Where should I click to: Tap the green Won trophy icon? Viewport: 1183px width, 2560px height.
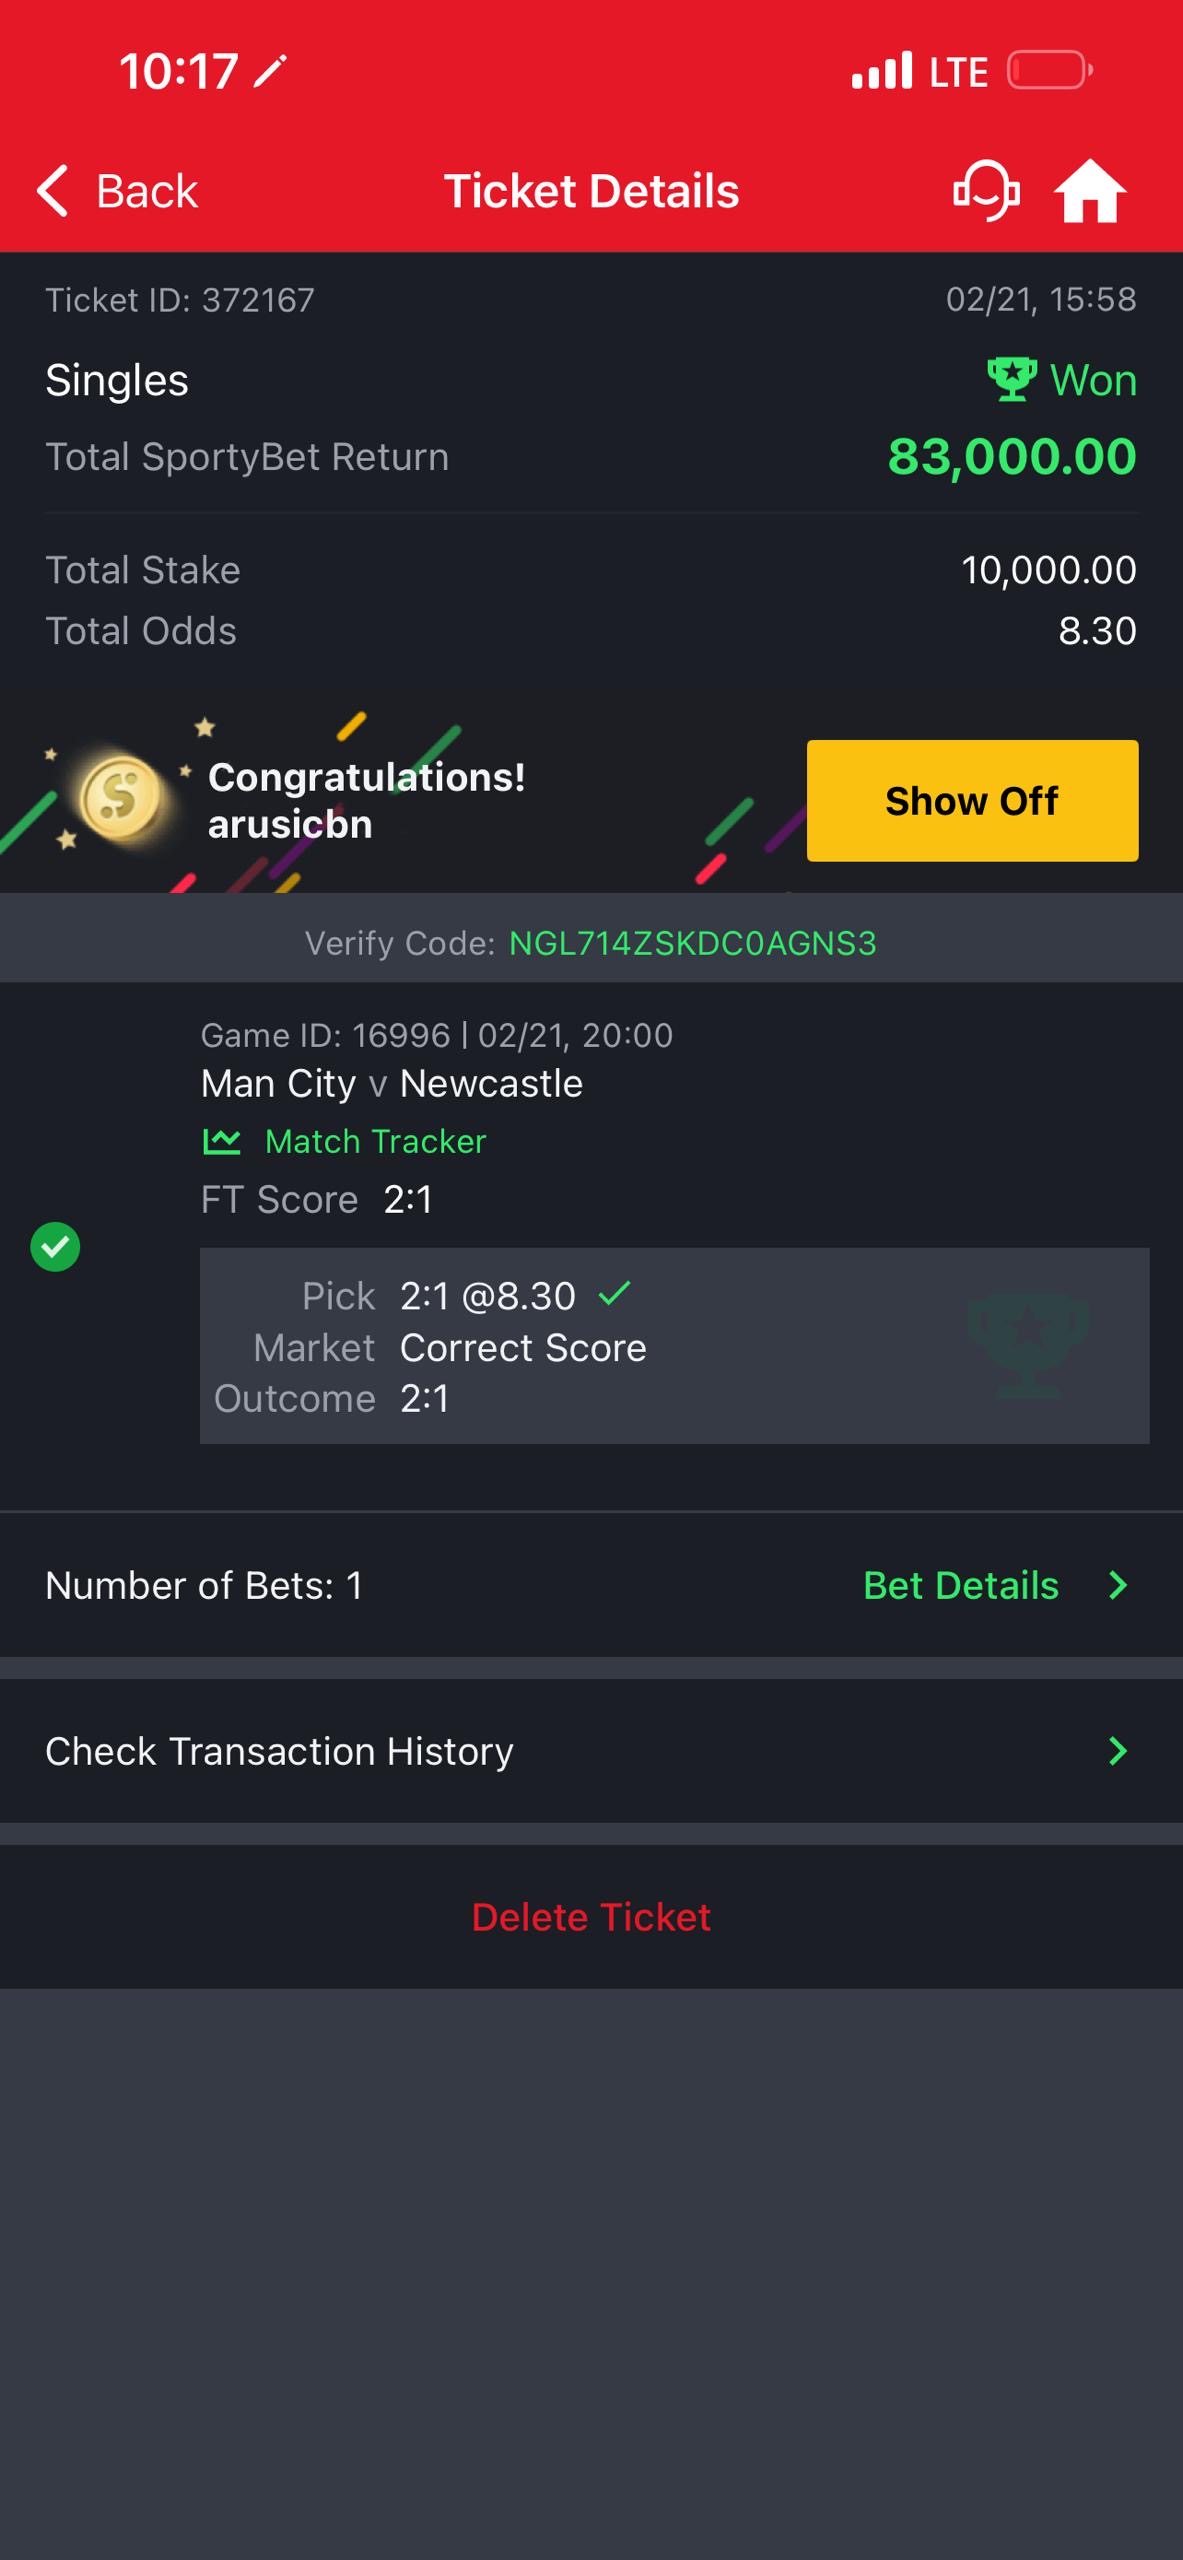pyautogui.click(x=1012, y=380)
